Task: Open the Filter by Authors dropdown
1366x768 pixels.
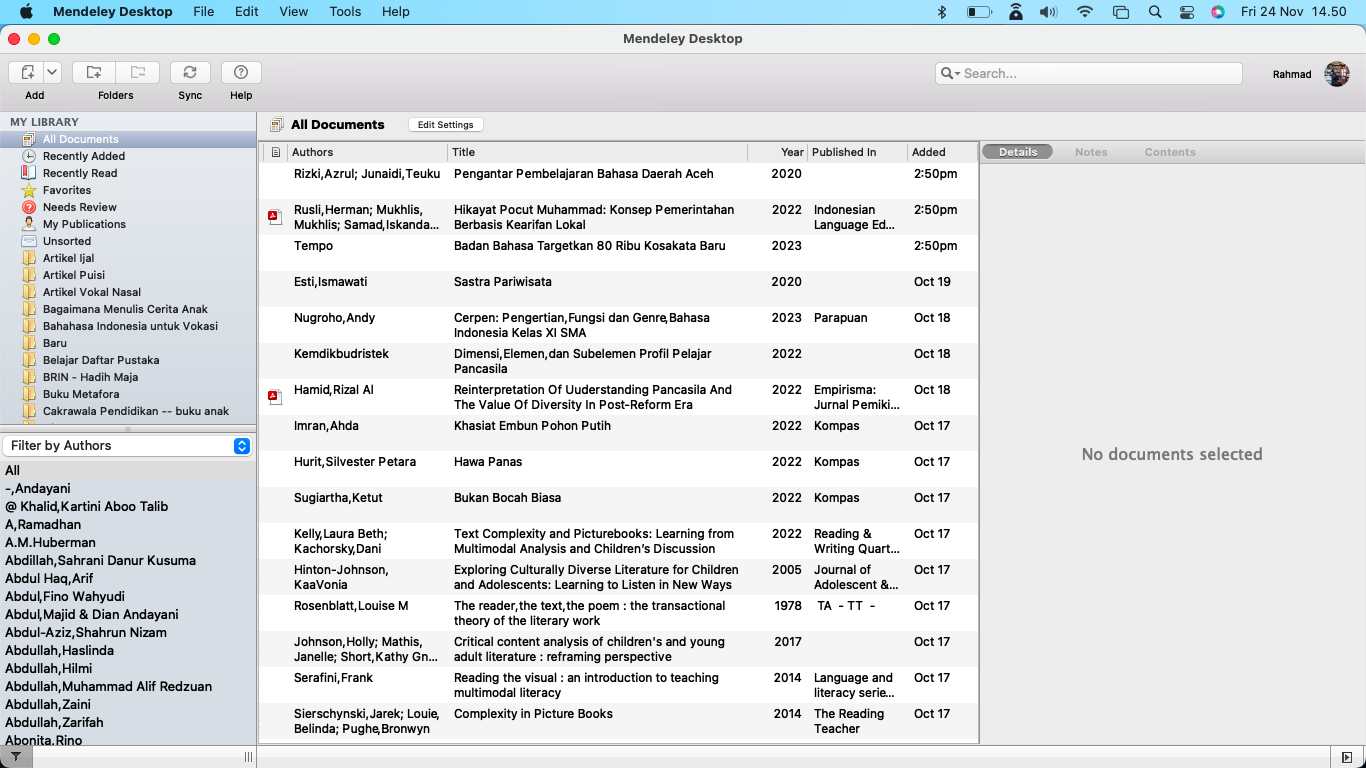Action: [127, 446]
